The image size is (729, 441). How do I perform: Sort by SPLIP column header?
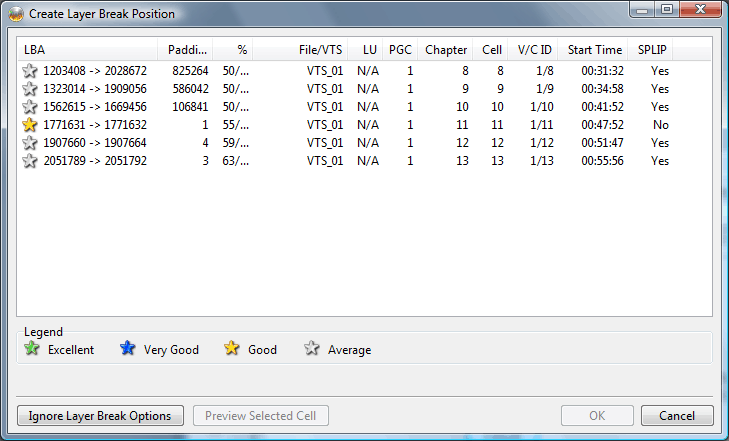coord(652,49)
